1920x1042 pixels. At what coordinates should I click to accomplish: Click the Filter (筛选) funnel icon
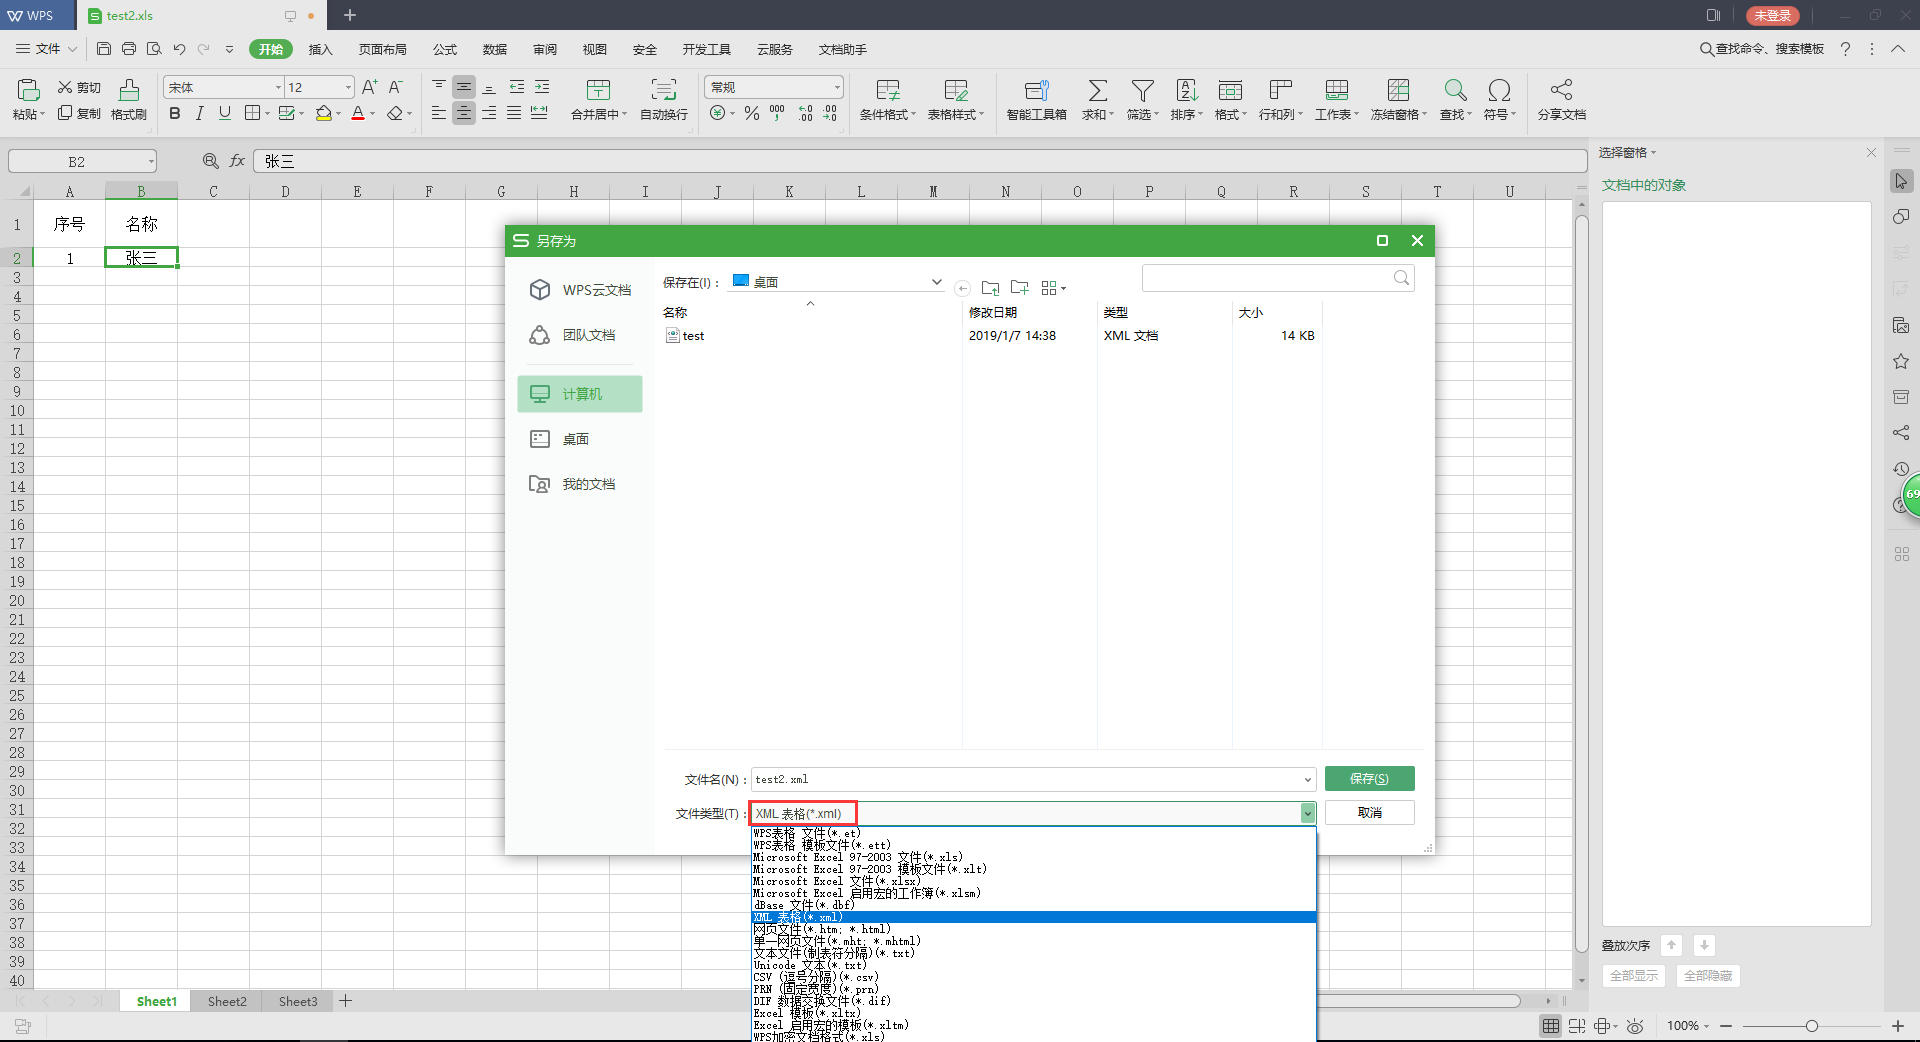(x=1142, y=90)
